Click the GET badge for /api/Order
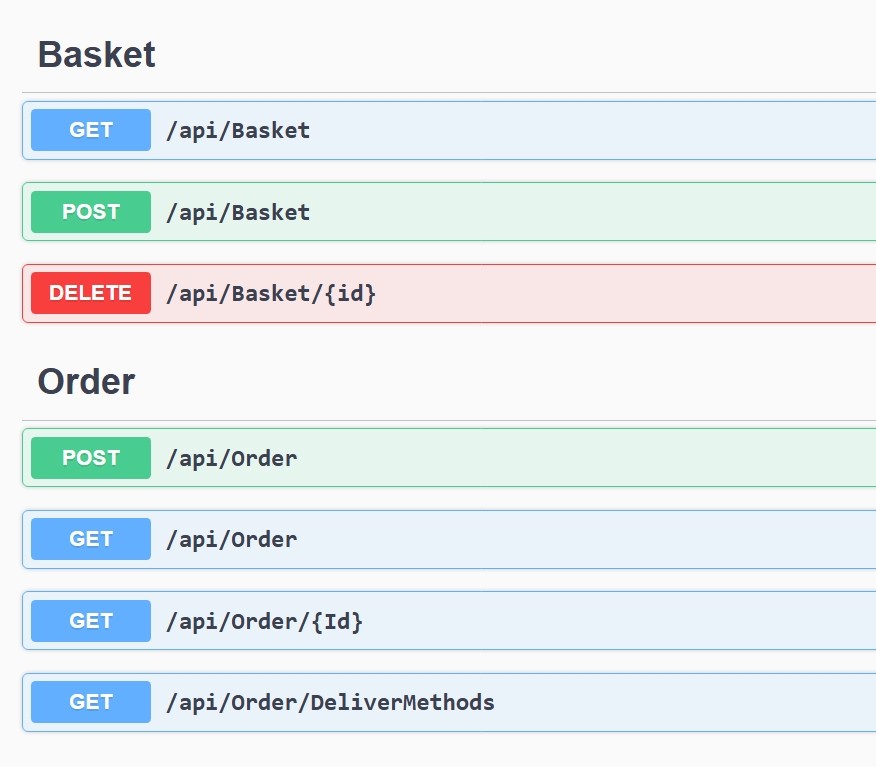 pos(91,539)
